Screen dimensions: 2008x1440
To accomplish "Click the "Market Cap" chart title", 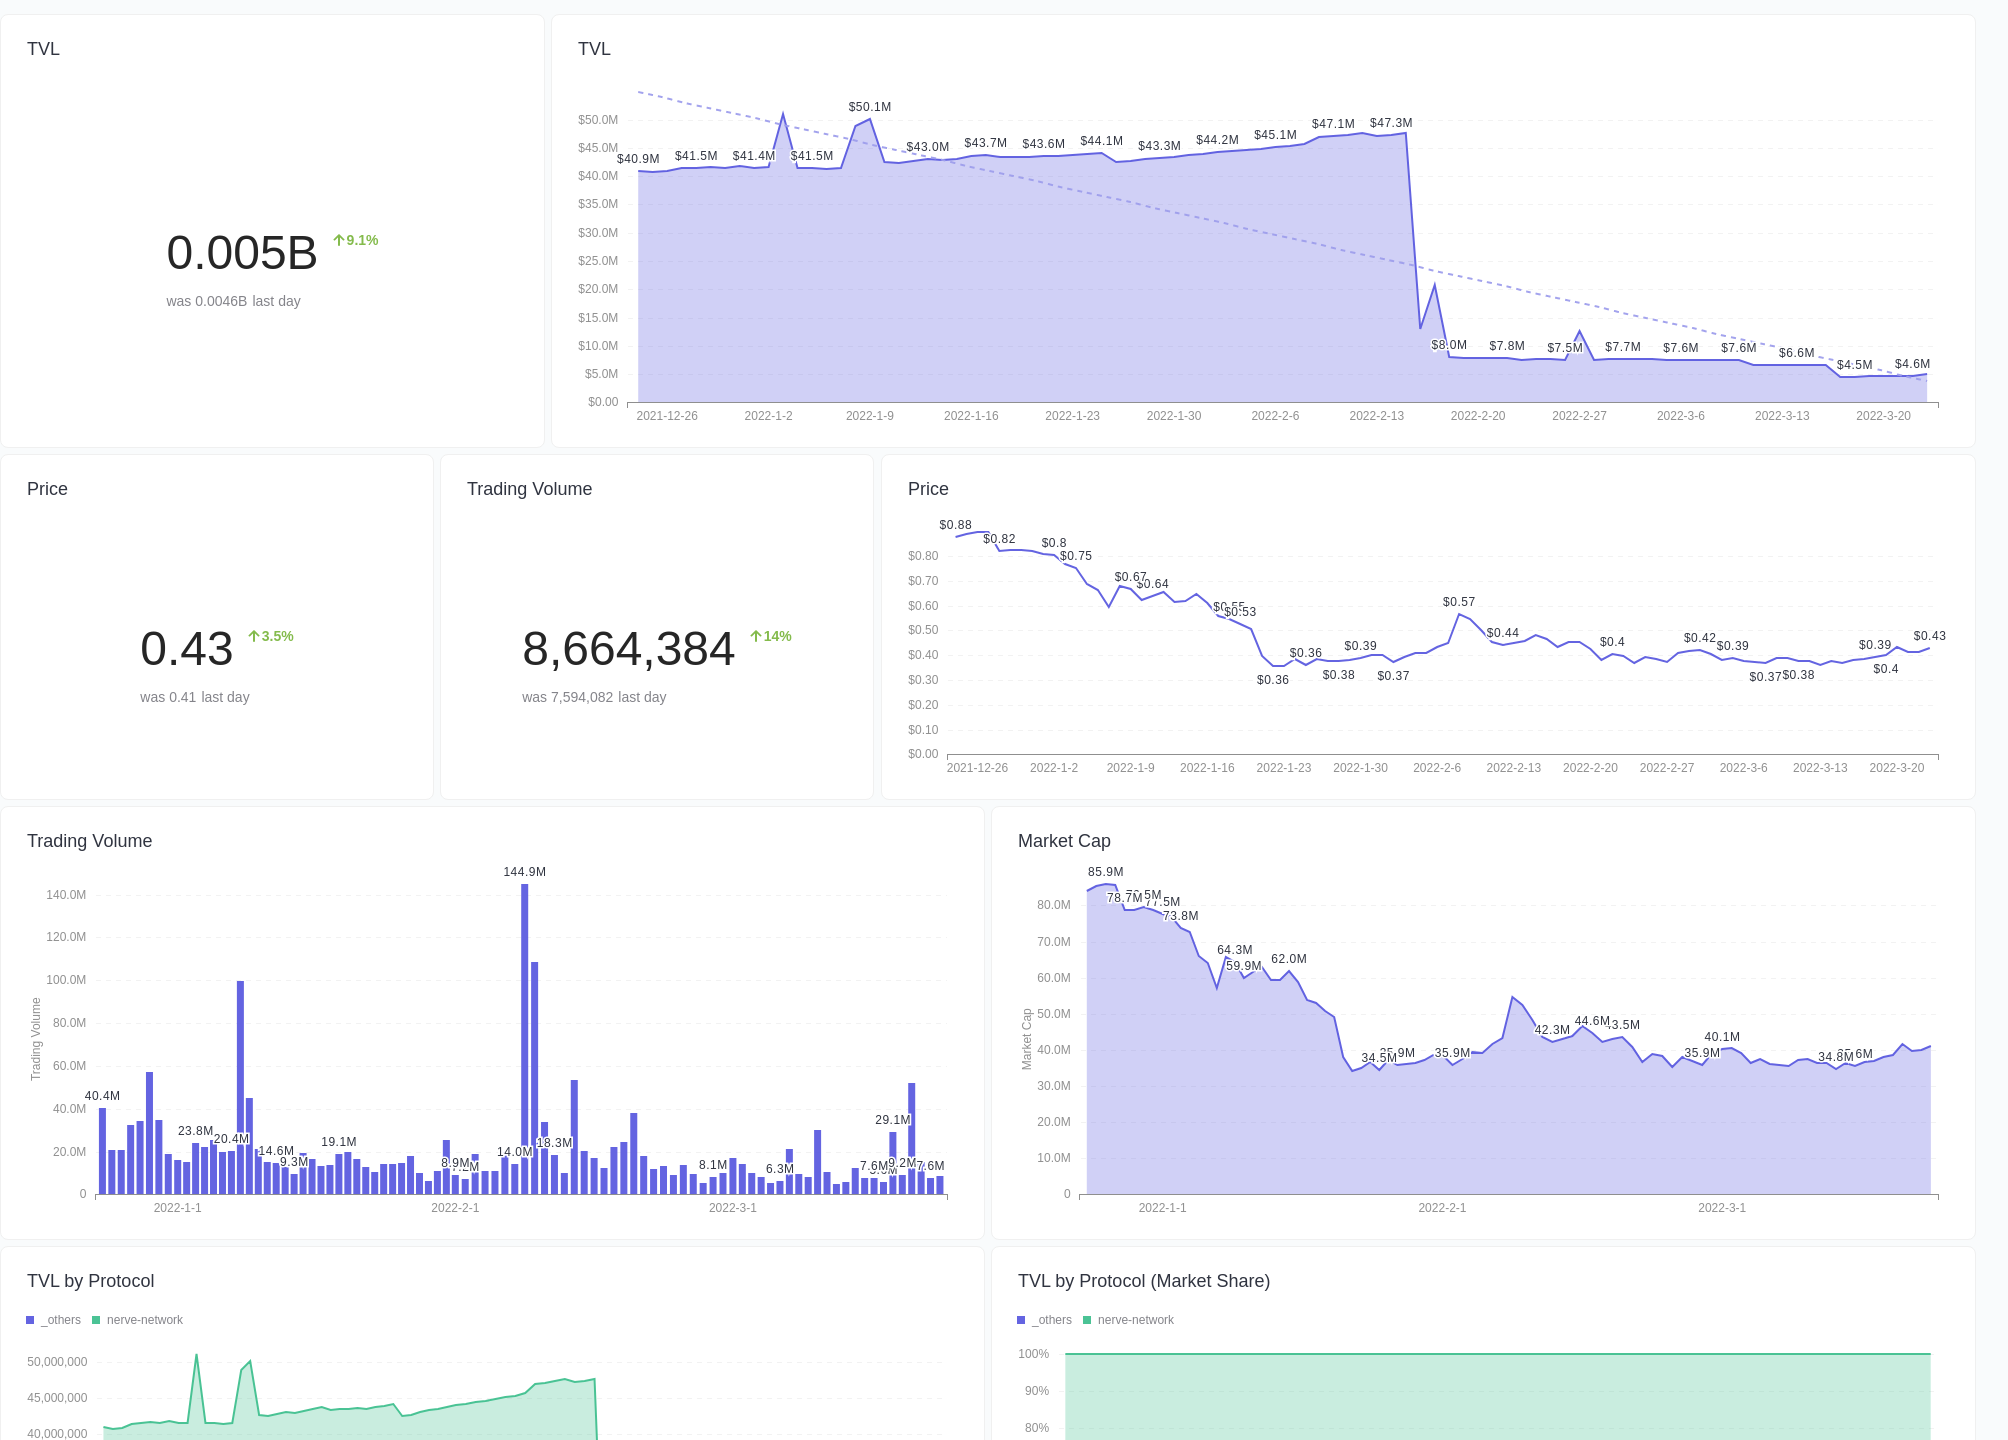I will [x=1063, y=841].
